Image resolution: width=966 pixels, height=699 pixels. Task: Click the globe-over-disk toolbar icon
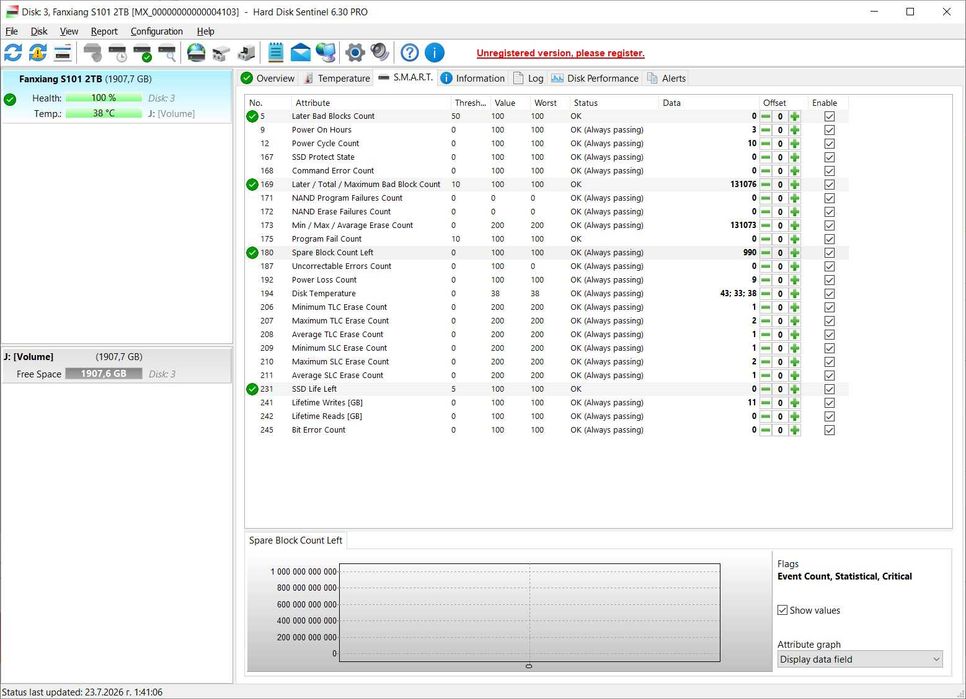click(x=196, y=53)
